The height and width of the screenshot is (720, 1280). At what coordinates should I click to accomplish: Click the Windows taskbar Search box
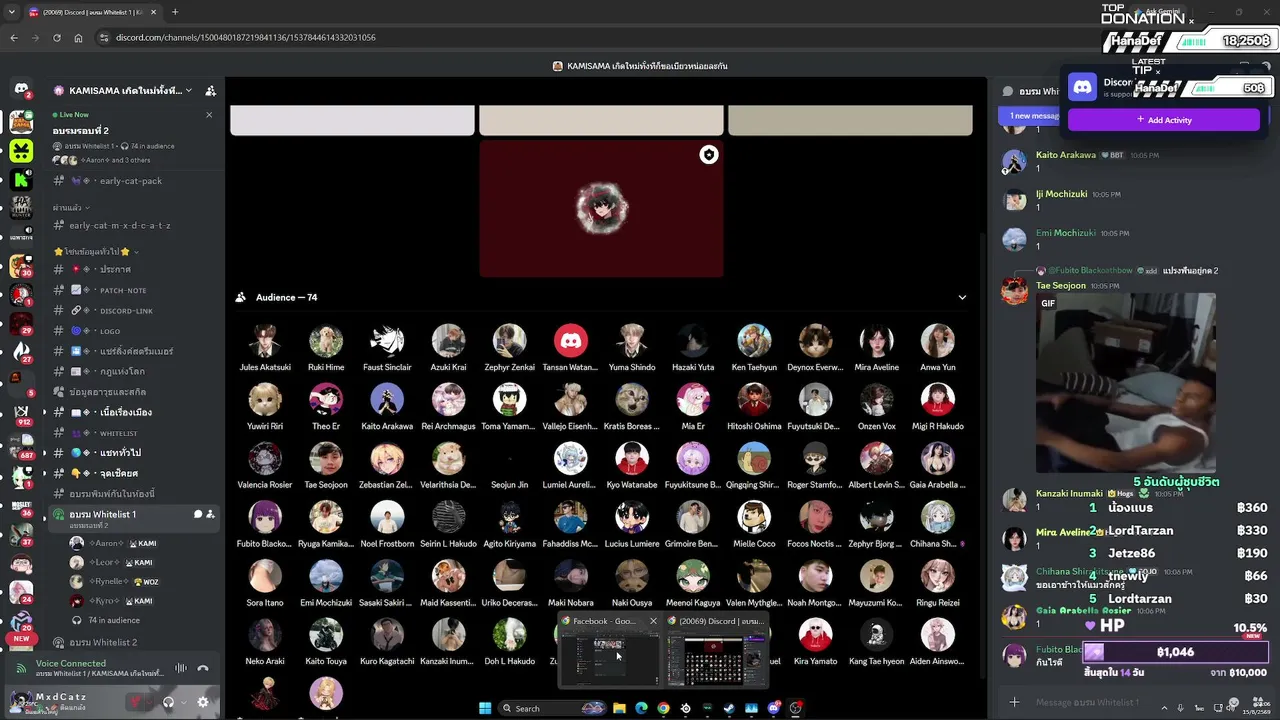554,708
